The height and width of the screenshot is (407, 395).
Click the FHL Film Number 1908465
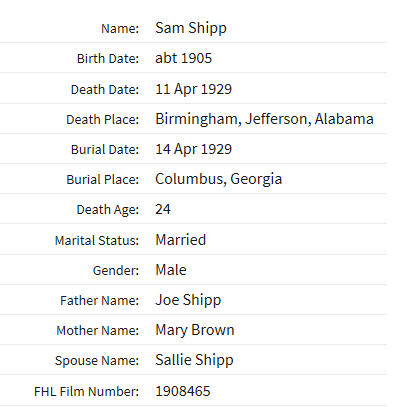coord(183,391)
